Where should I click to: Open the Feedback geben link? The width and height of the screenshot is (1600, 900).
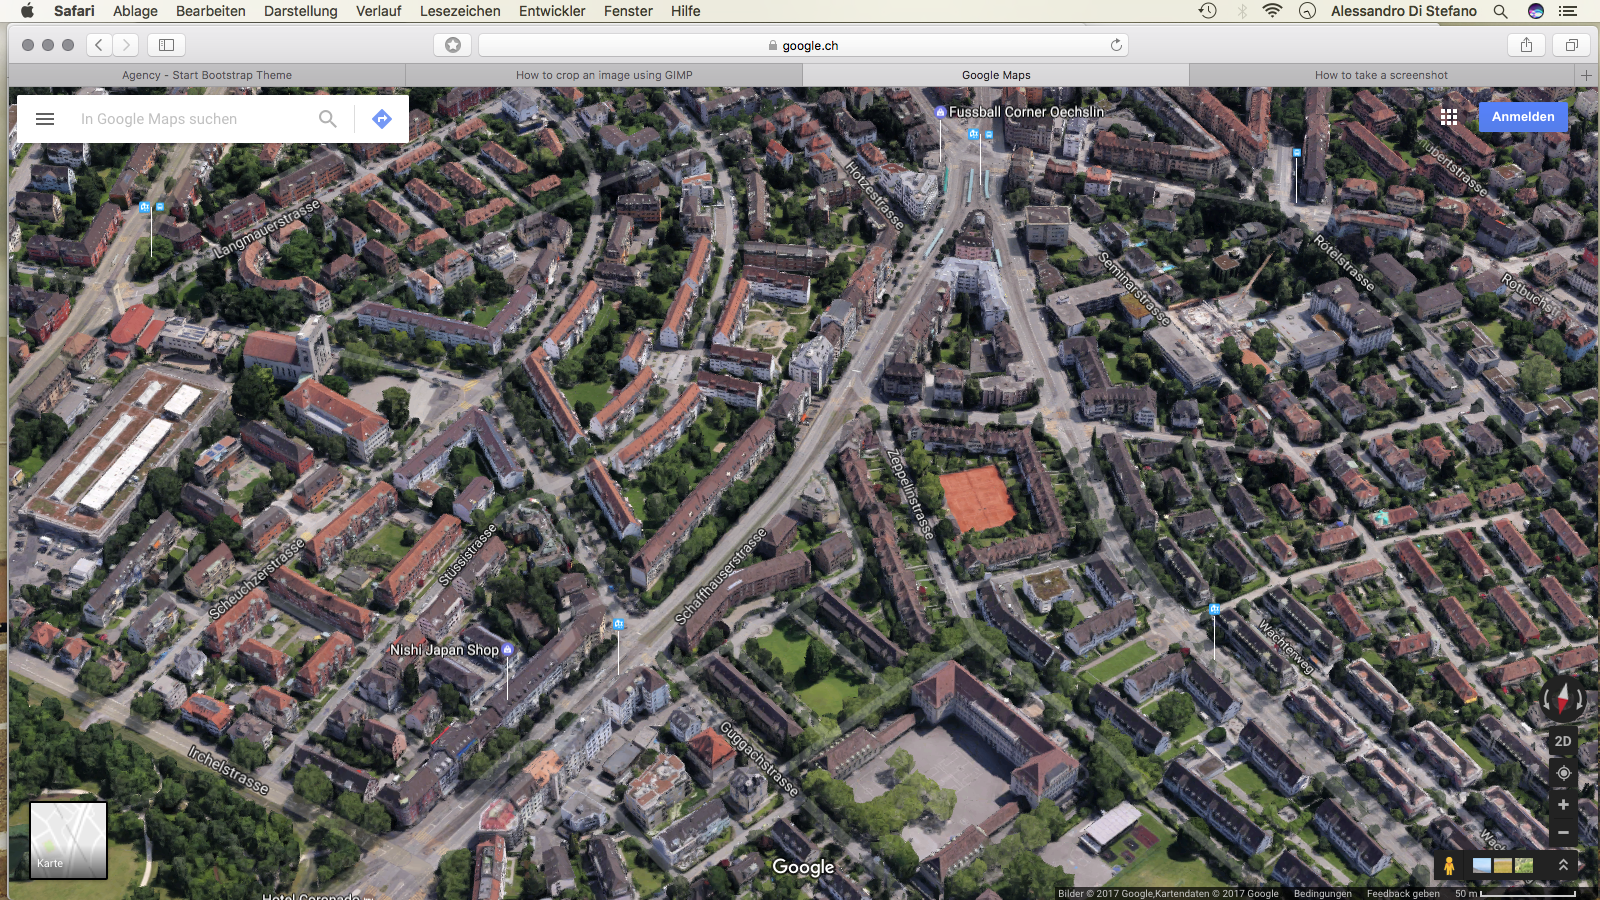click(1402, 893)
